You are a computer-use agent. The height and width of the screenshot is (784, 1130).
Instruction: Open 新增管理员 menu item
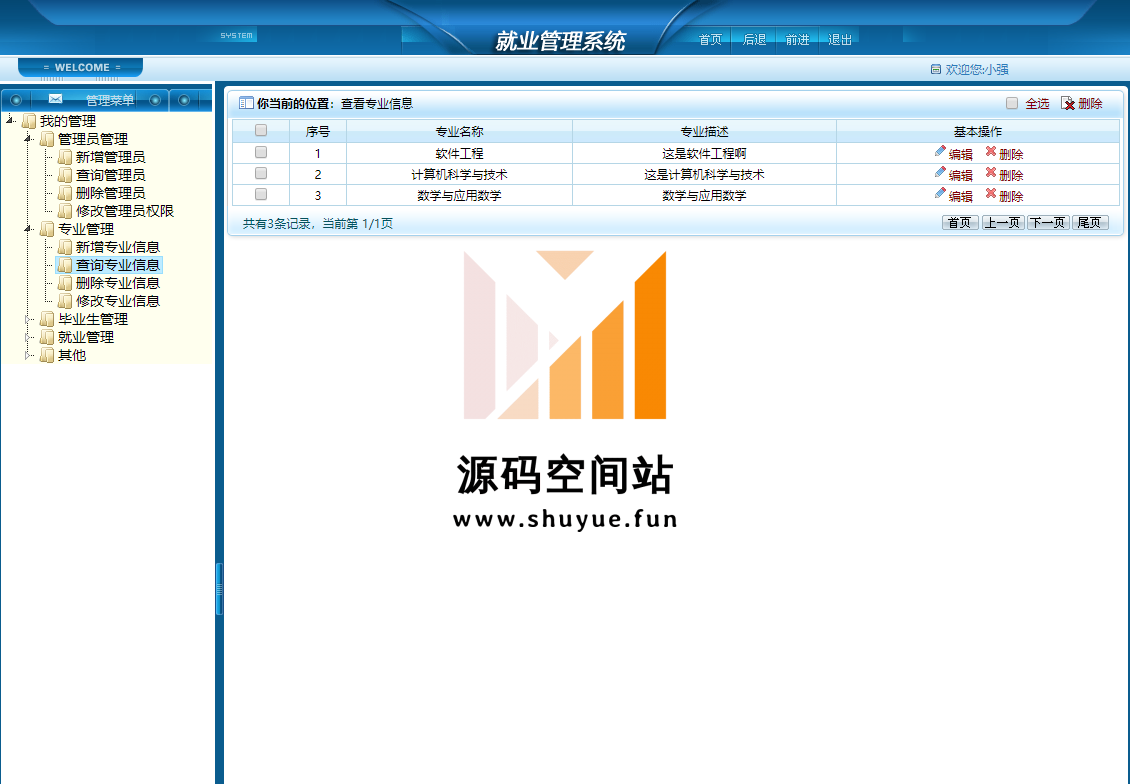pyautogui.click(x=110, y=157)
